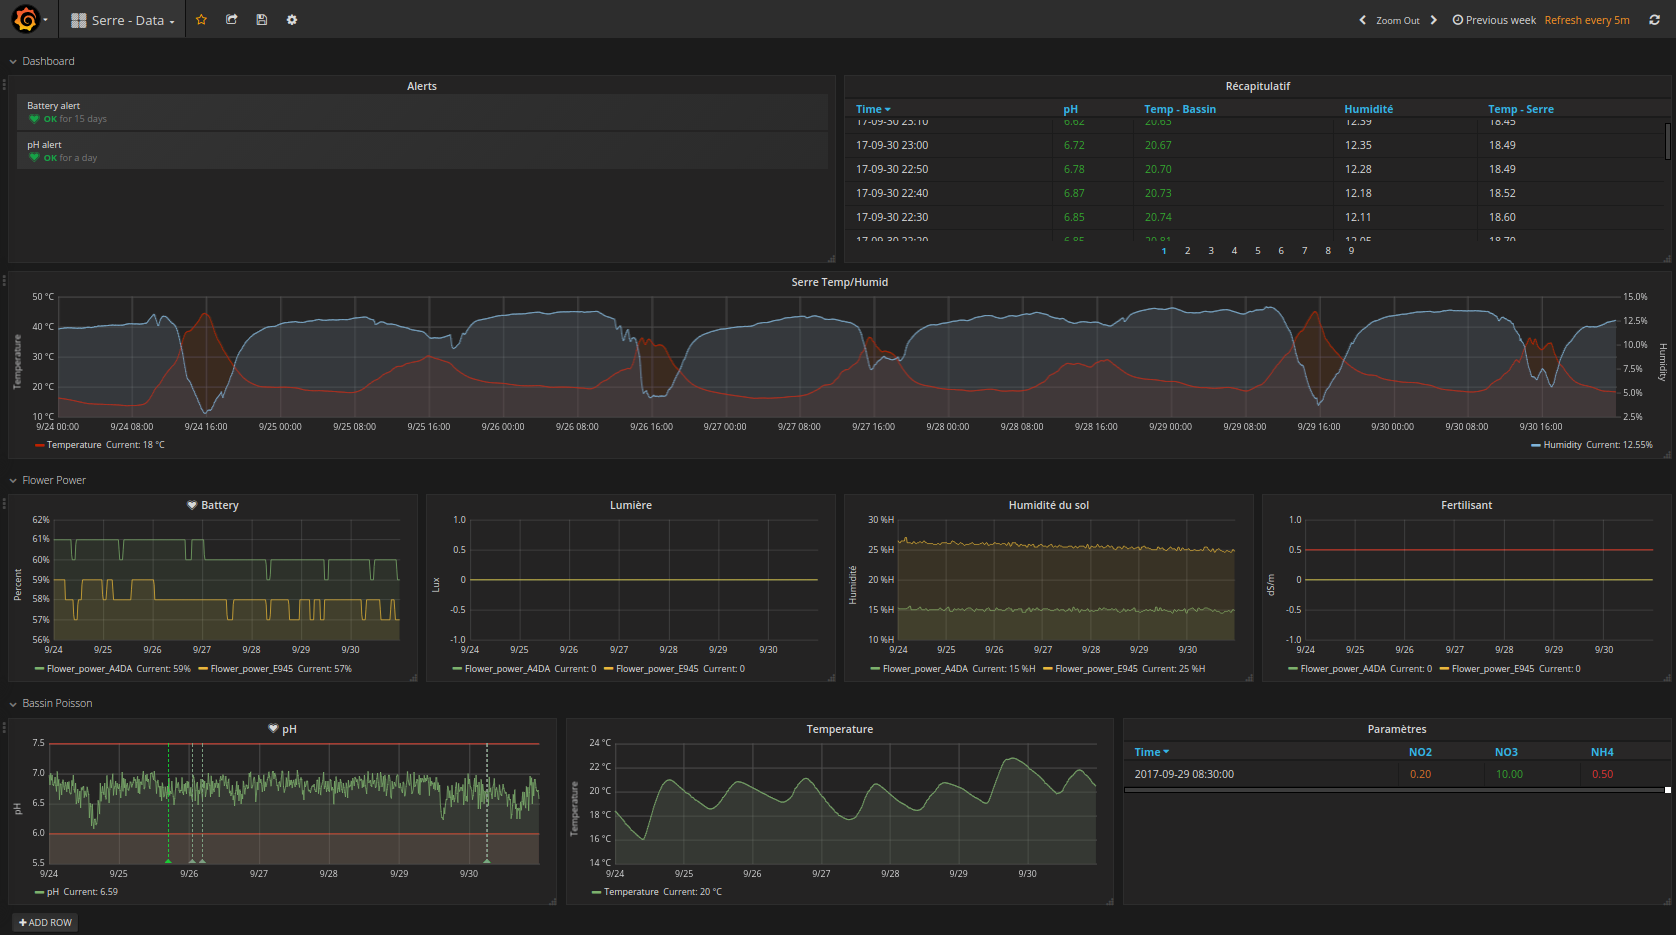
Task: Toggle Humidity series in Serre Temp/Humid legend
Action: (1562, 445)
